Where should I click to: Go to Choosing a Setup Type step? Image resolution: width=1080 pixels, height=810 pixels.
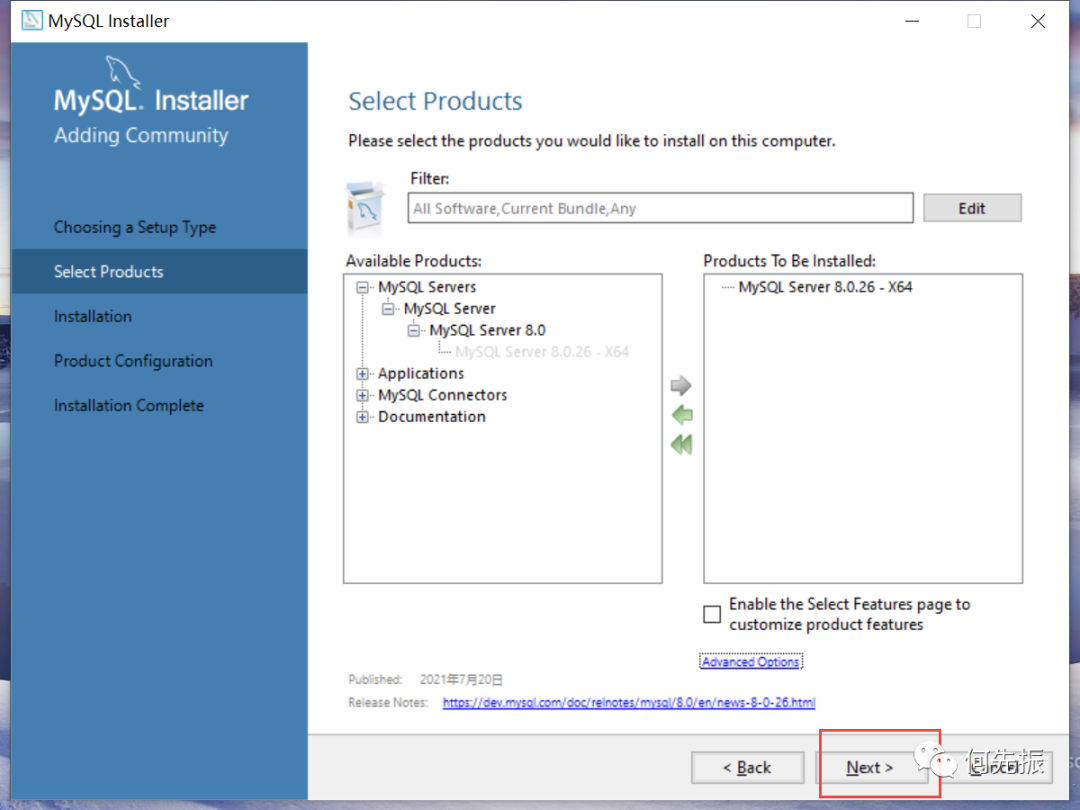135,227
